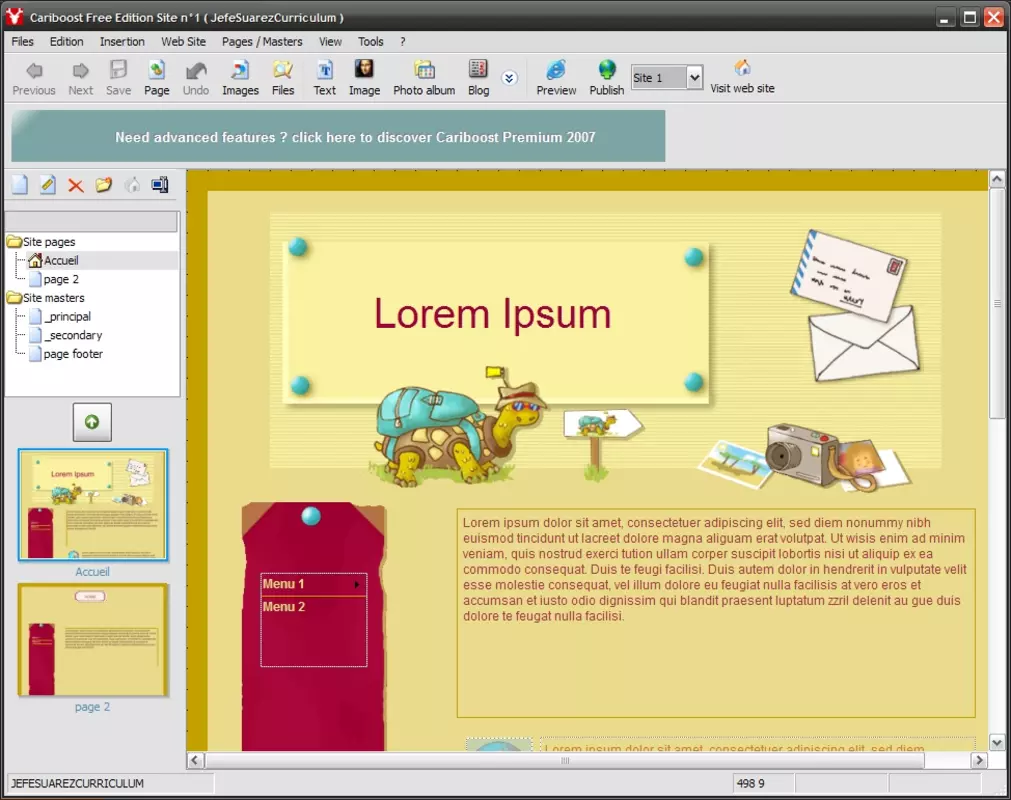
Task: Click the page 2 thumbnail caption
Action: (x=92, y=707)
